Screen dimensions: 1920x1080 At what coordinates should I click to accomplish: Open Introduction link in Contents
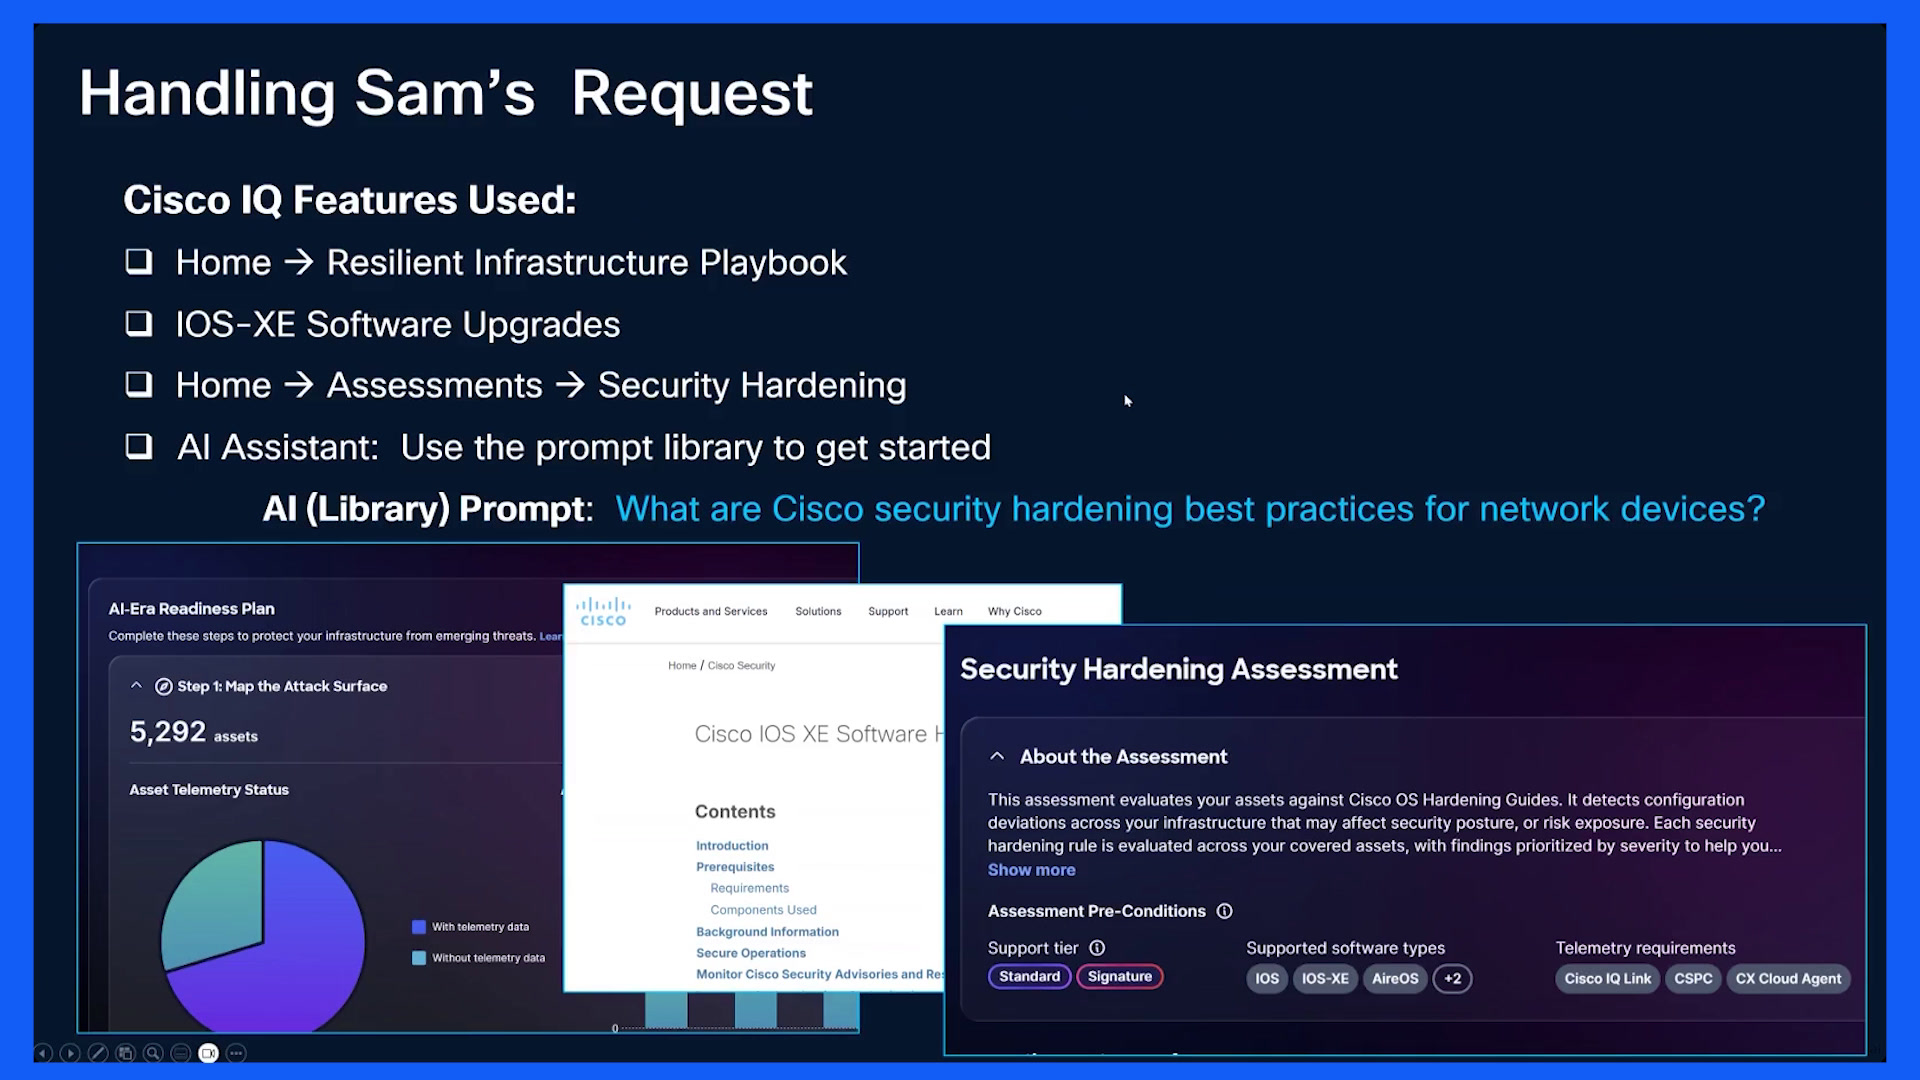point(732,846)
